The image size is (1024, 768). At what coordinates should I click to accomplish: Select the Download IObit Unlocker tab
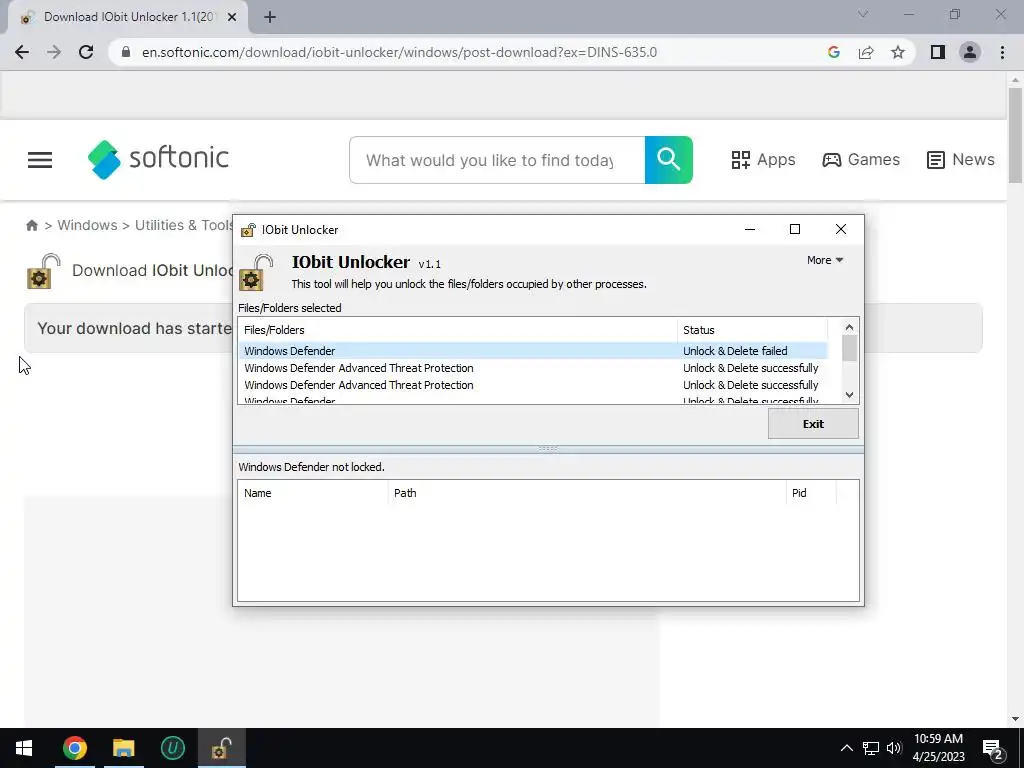tap(128, 17)
